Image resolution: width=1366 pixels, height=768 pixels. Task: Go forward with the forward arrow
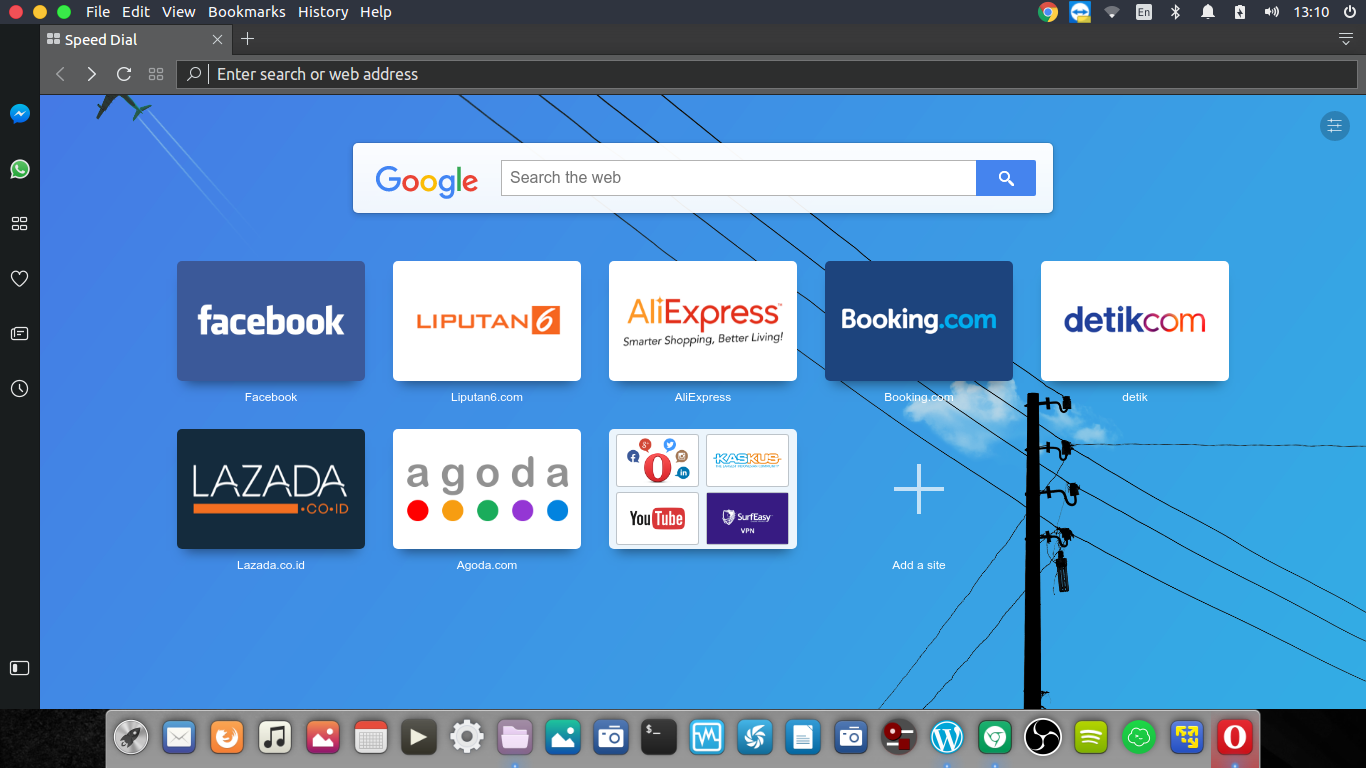(92, 74)
